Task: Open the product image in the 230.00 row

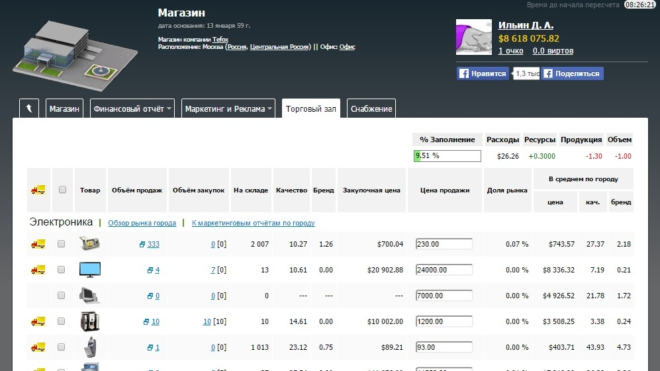Action: [90, 243]
